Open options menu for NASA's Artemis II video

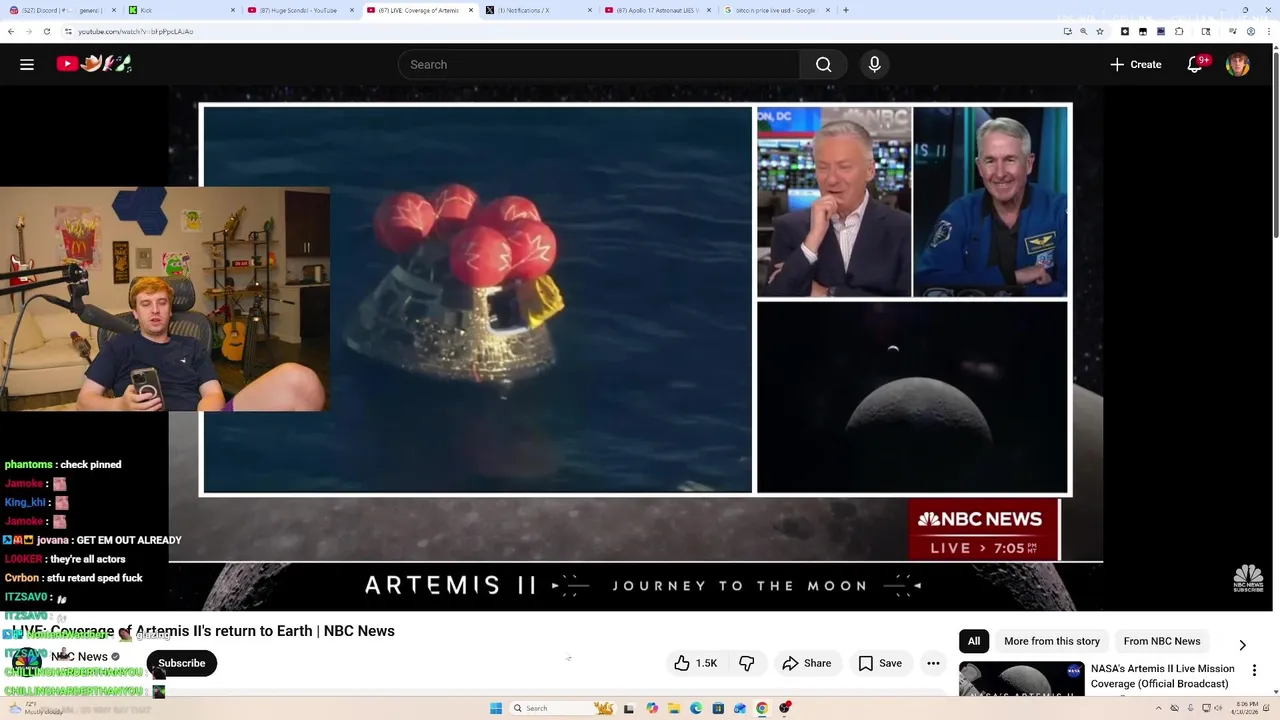(1254, 670)
